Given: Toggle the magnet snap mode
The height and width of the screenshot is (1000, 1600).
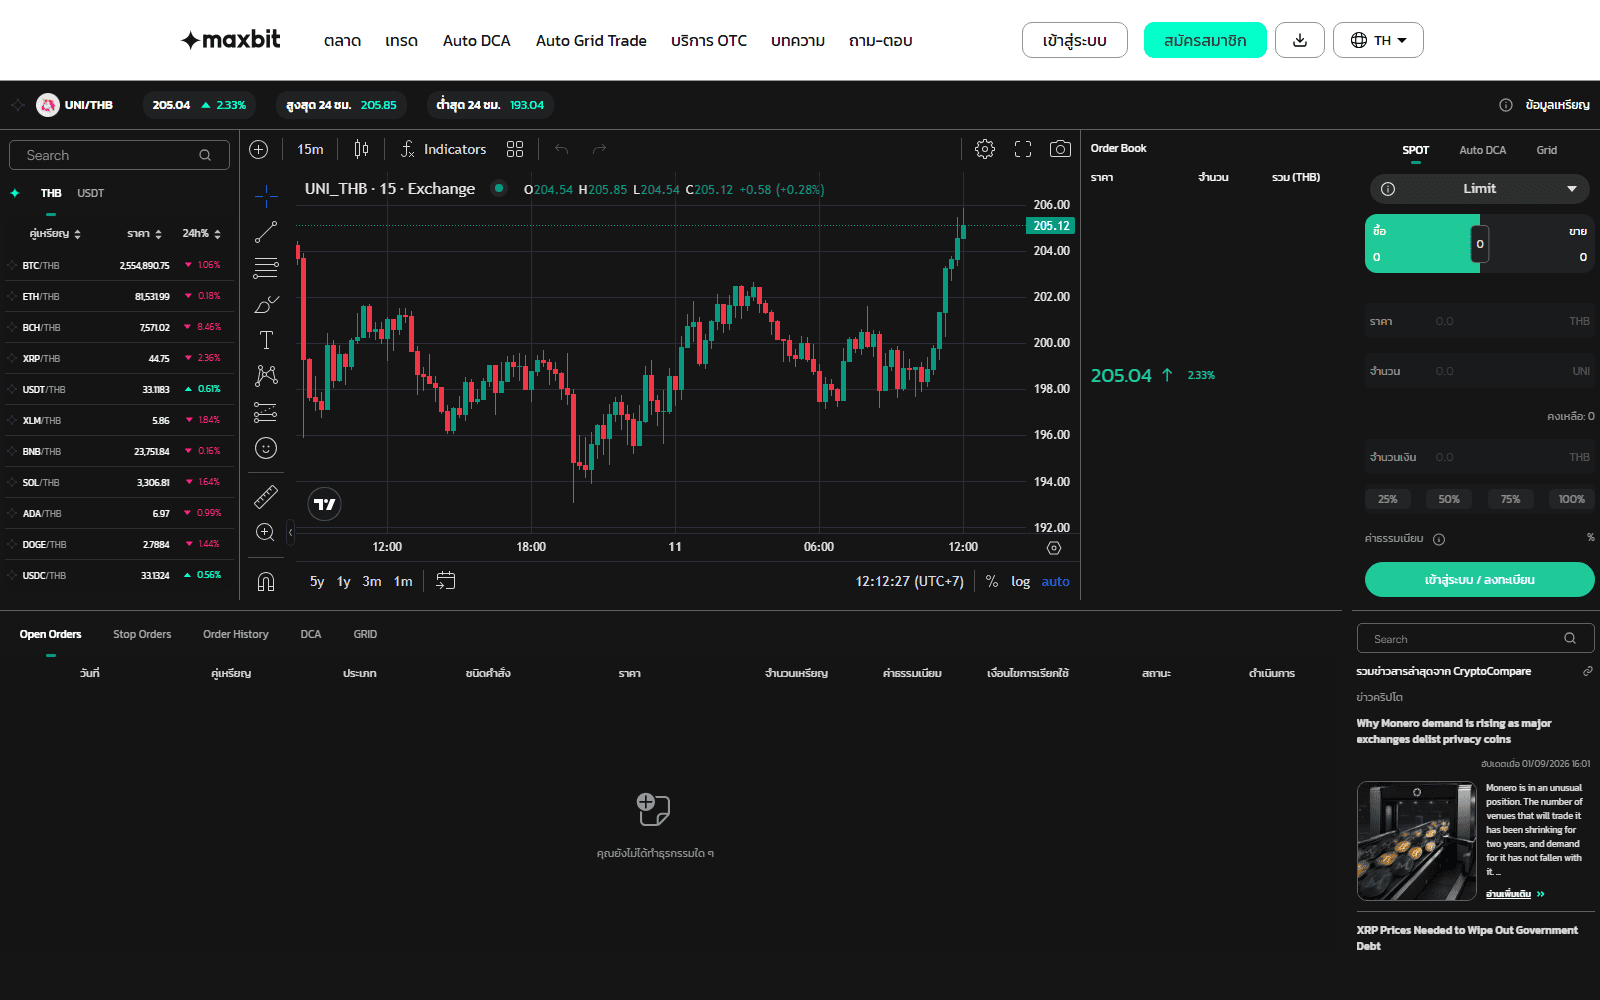Looking at the screenshot, I should click(266, 581).
